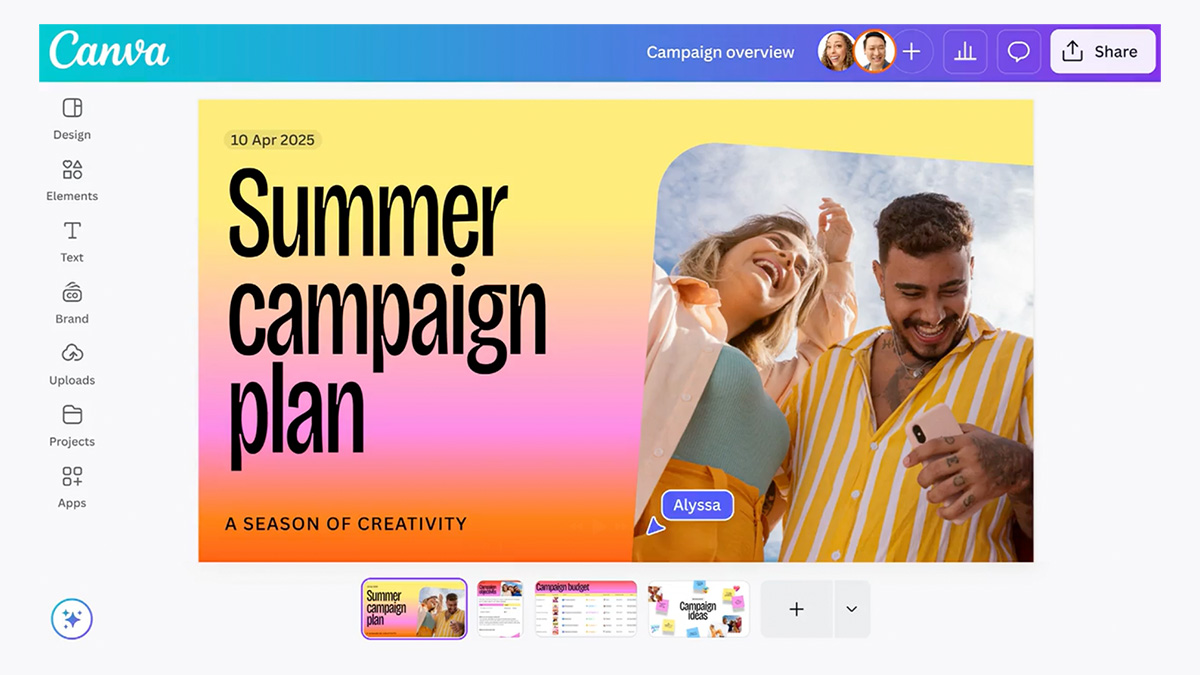Launch the Magic sparkle assistant button
This screenshot has height=675, width=1200.
(x=72, y=619)
